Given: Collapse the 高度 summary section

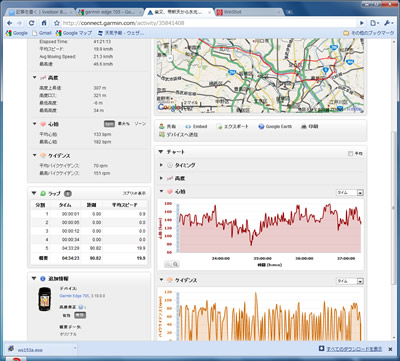Looking at the screenshot, I should coord(34,78).
